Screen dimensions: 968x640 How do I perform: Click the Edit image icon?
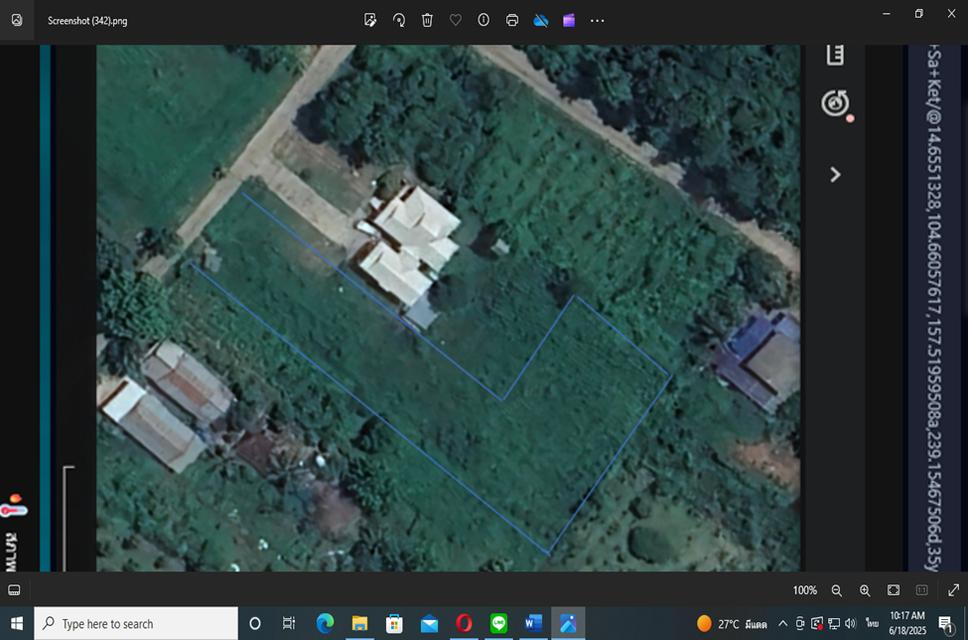pos(370,20)
